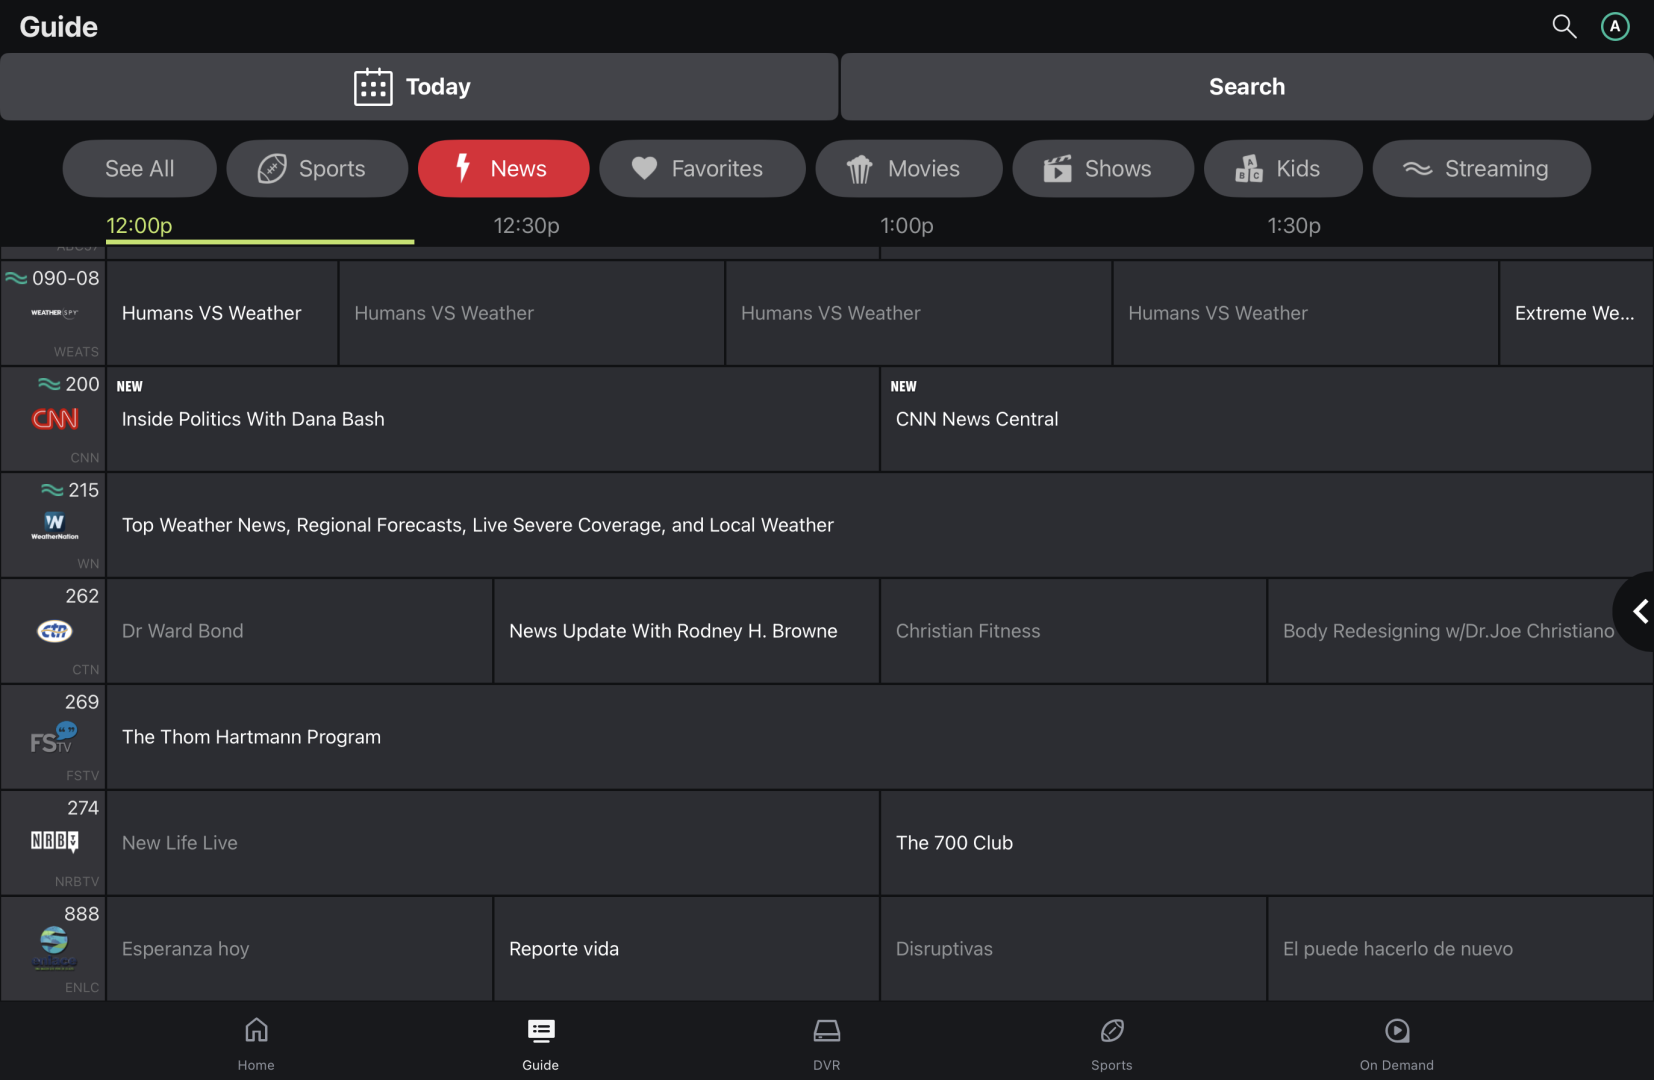Expand the side panel chevron arrow
1654x1080 pixels.
[1639, 611]
